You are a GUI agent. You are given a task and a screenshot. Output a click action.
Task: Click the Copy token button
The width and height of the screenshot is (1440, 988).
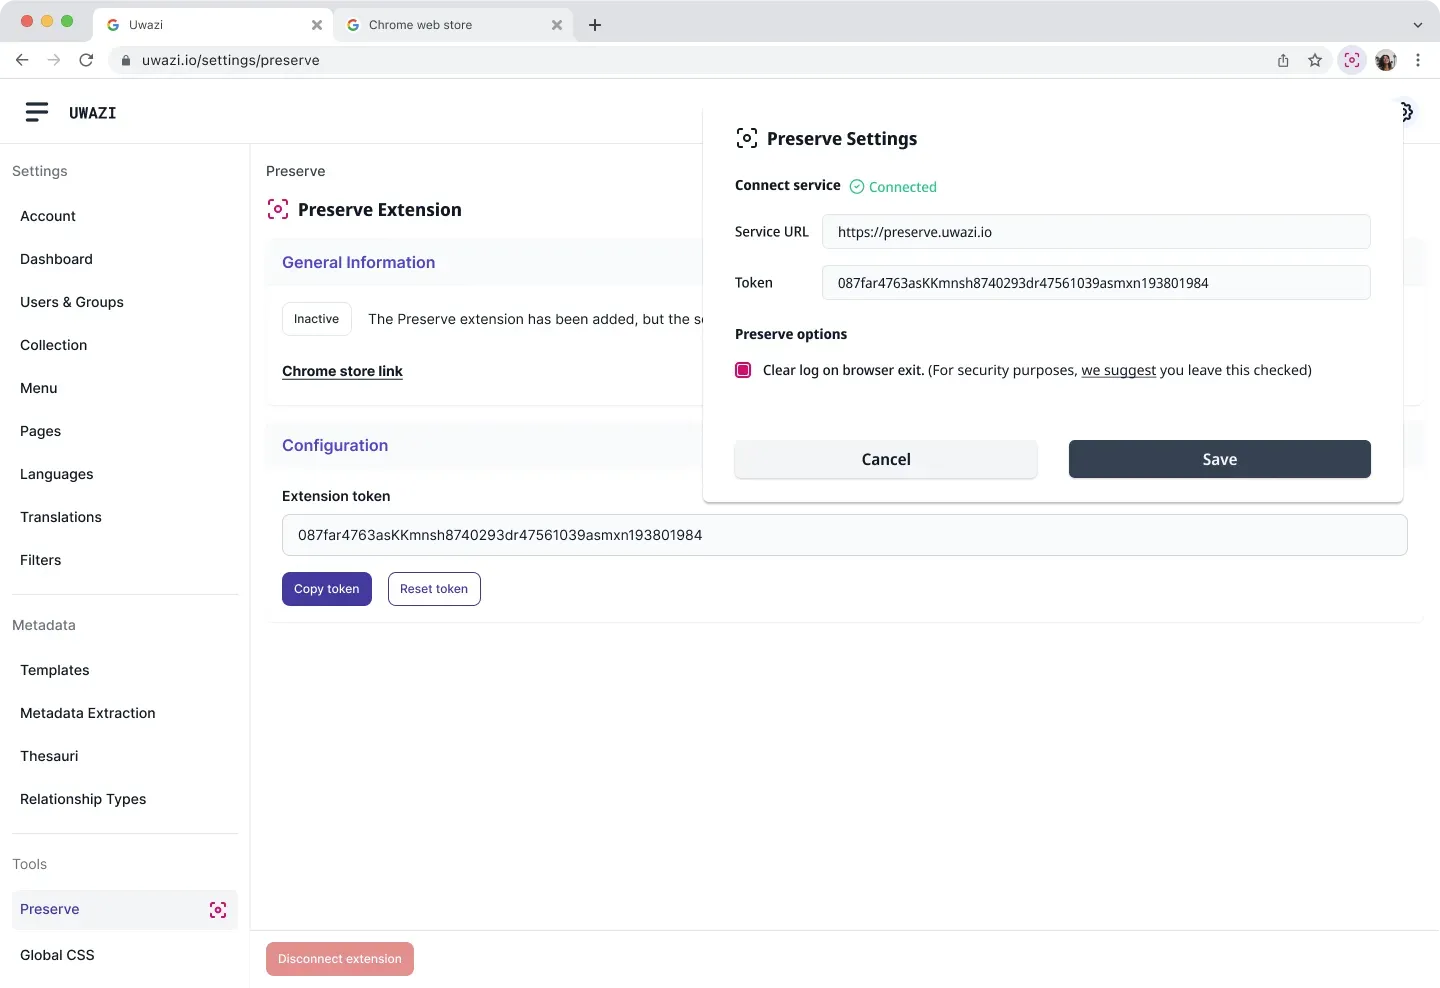pos(326,588)
